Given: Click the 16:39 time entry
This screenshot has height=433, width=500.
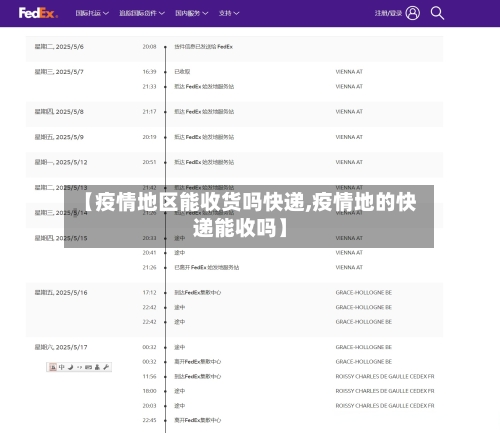Looking at the screenshot, I should tap(149, 72).
